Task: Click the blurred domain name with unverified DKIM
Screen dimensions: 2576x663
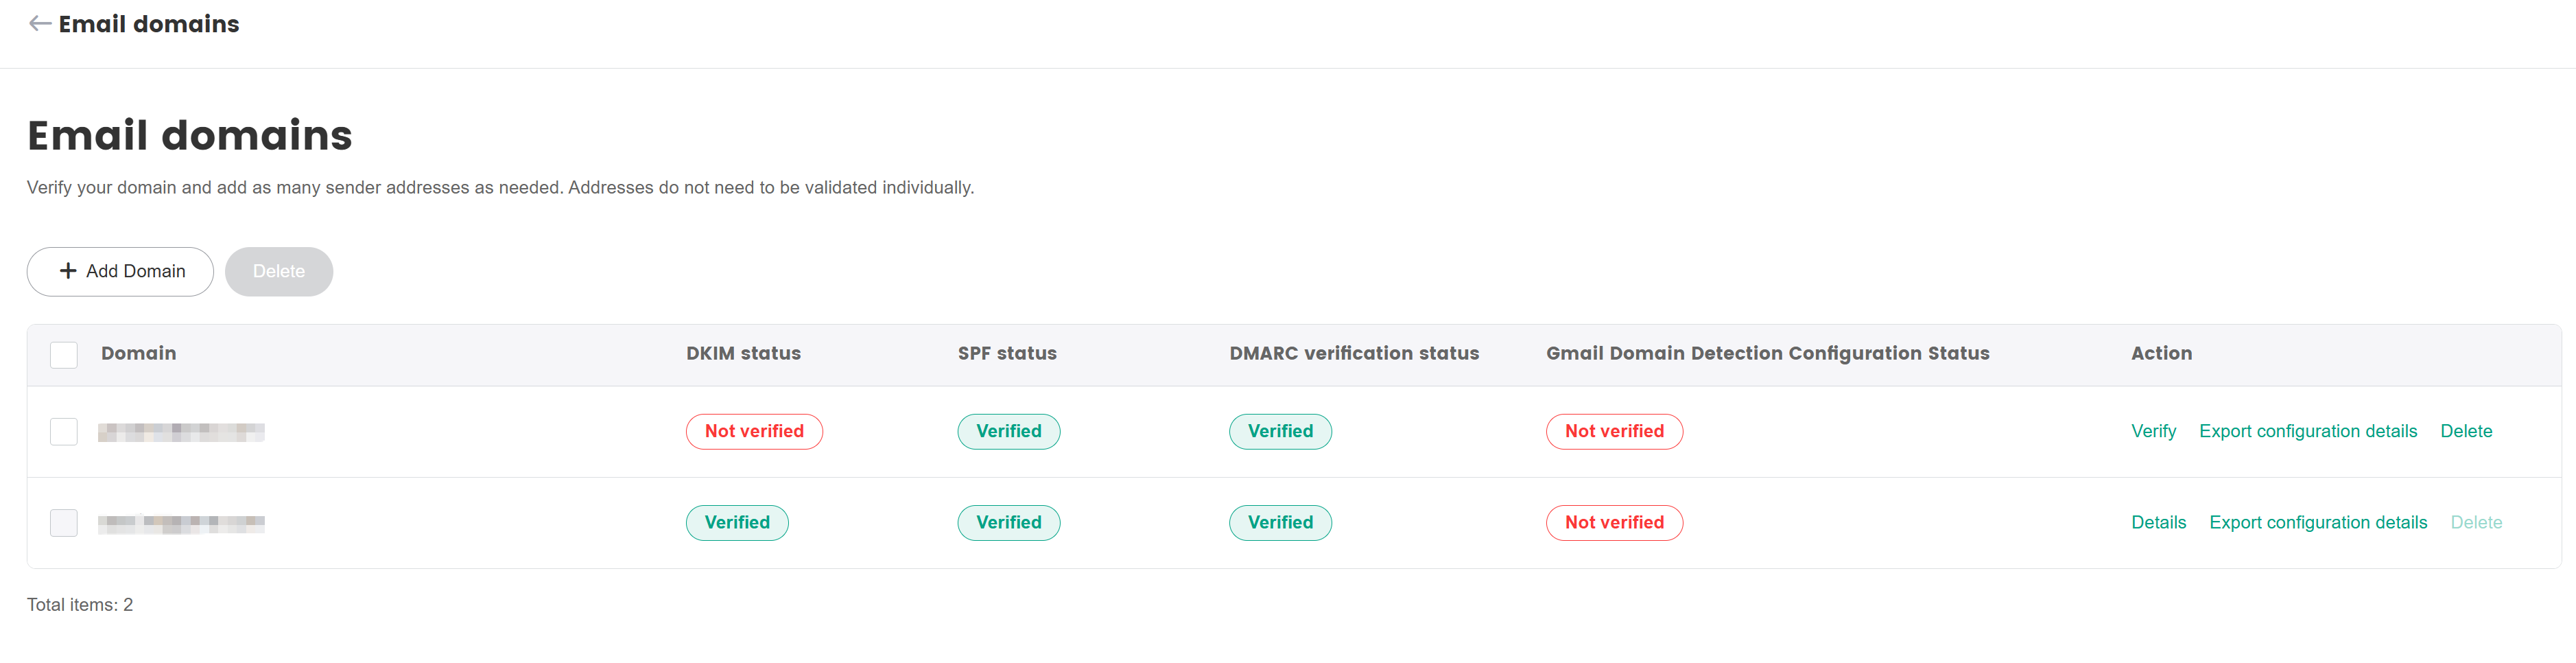Action: 181,432
